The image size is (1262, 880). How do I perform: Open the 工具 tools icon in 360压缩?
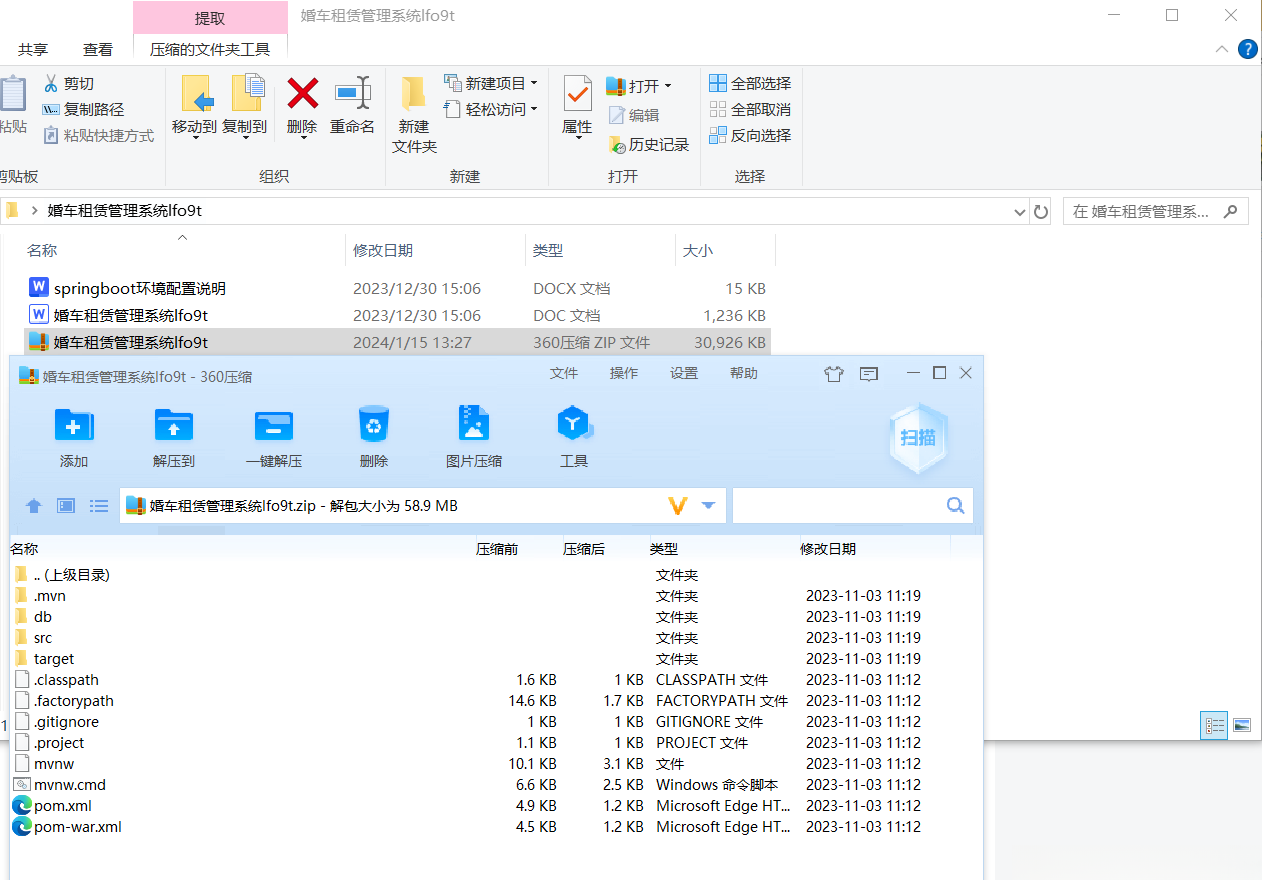(574, 423)
